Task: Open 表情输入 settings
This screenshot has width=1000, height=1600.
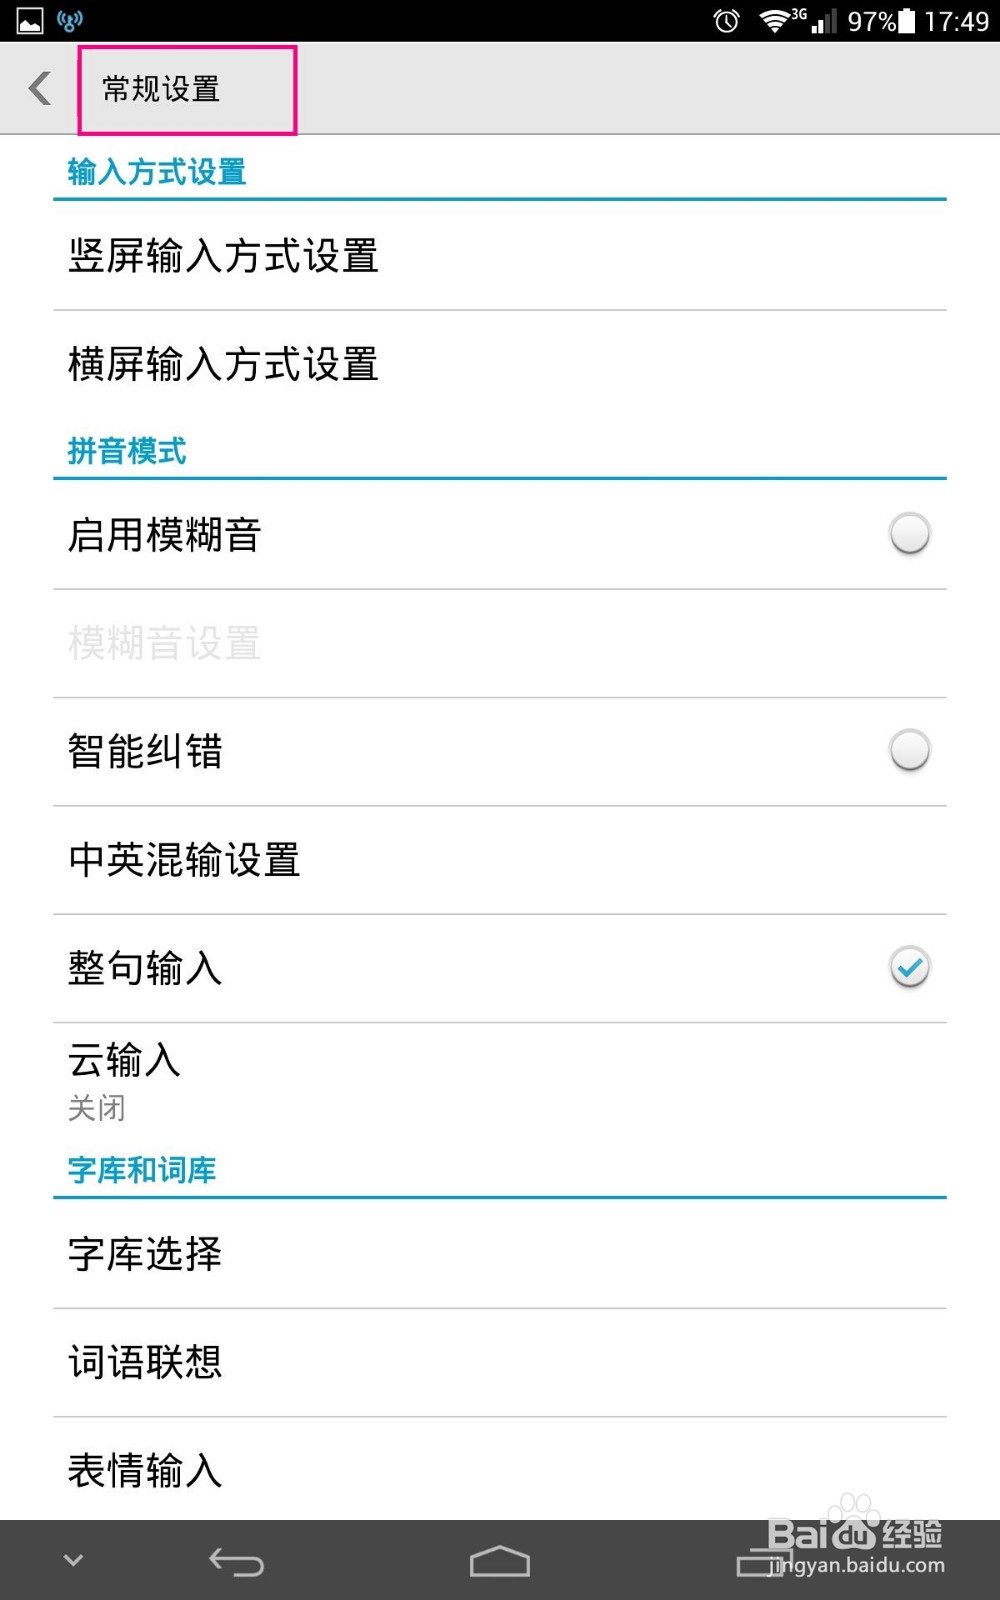Action: pyautogui.click(x=500, y=1469)
